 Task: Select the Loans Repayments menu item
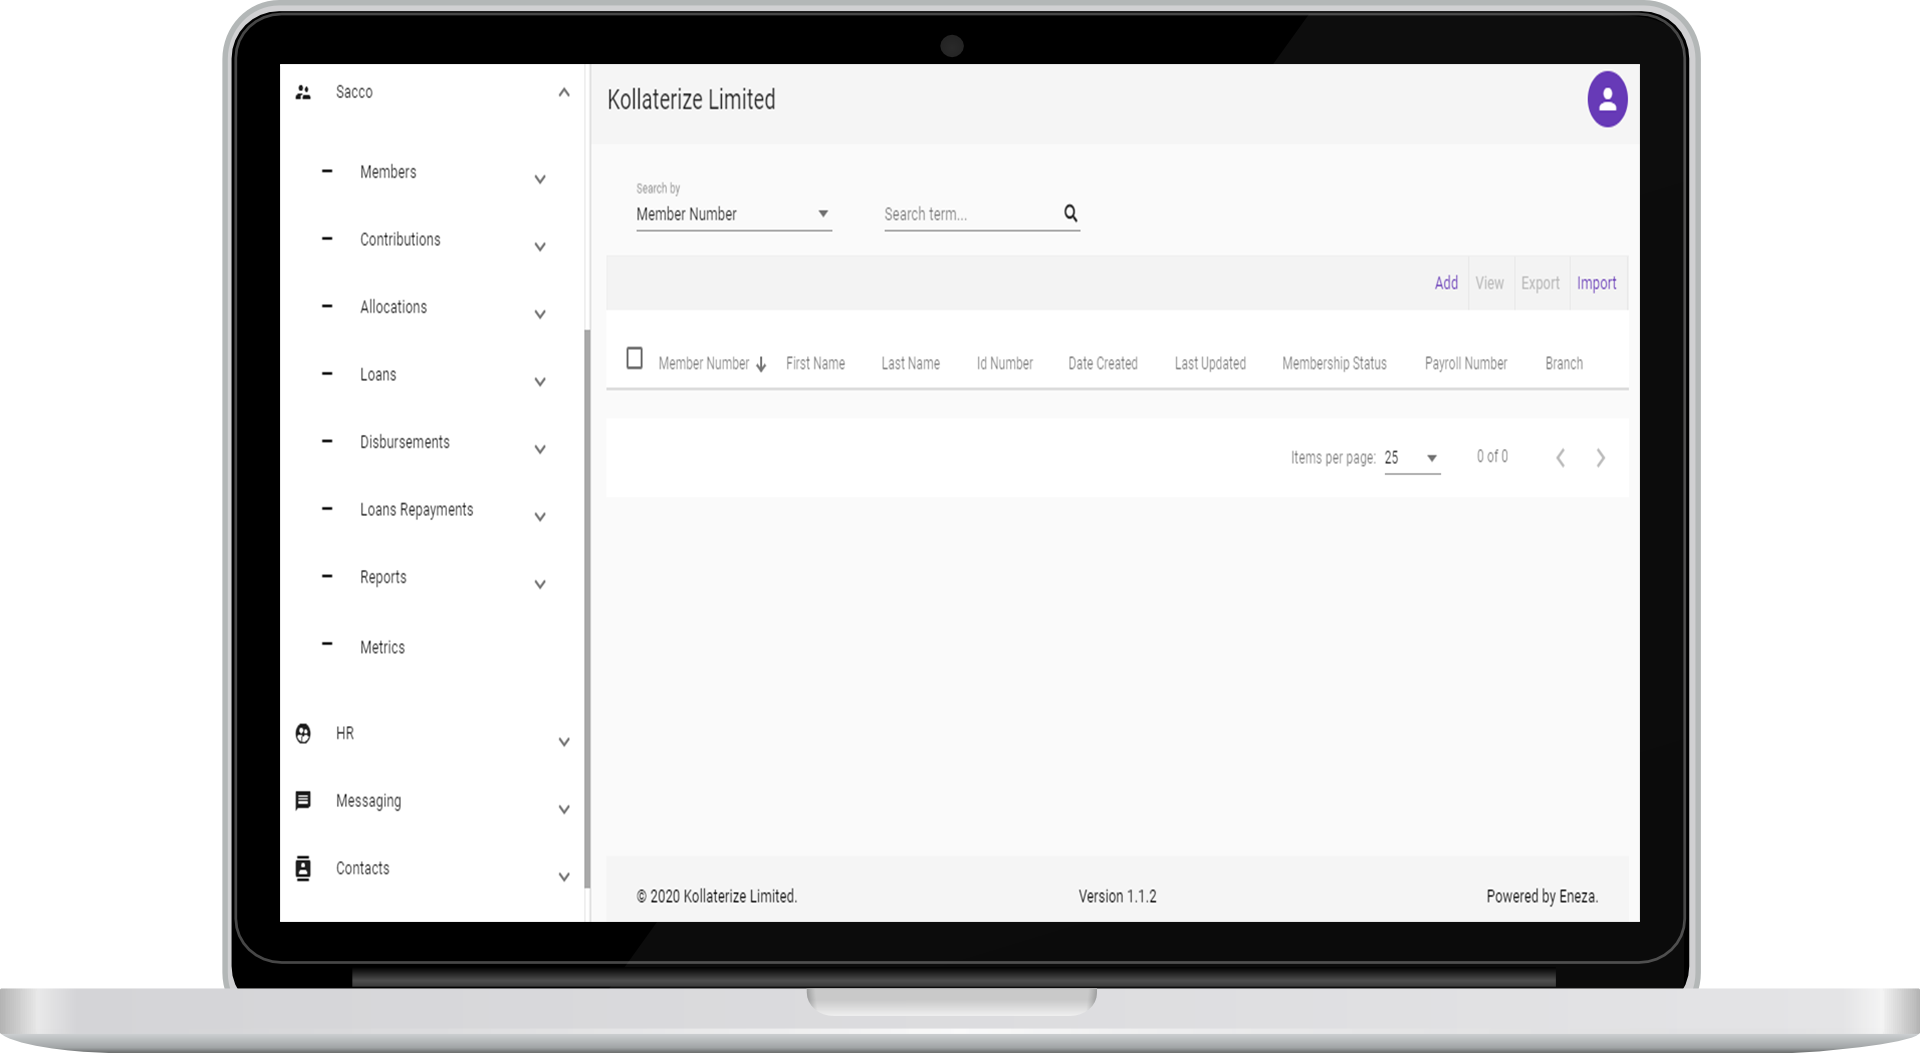tap(417, 510)
